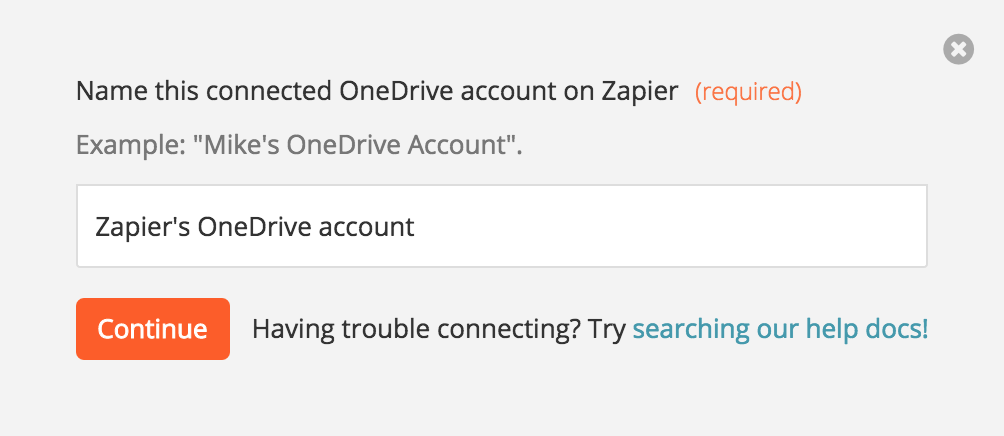Click the word "Try" before the help link

[606, 329]
